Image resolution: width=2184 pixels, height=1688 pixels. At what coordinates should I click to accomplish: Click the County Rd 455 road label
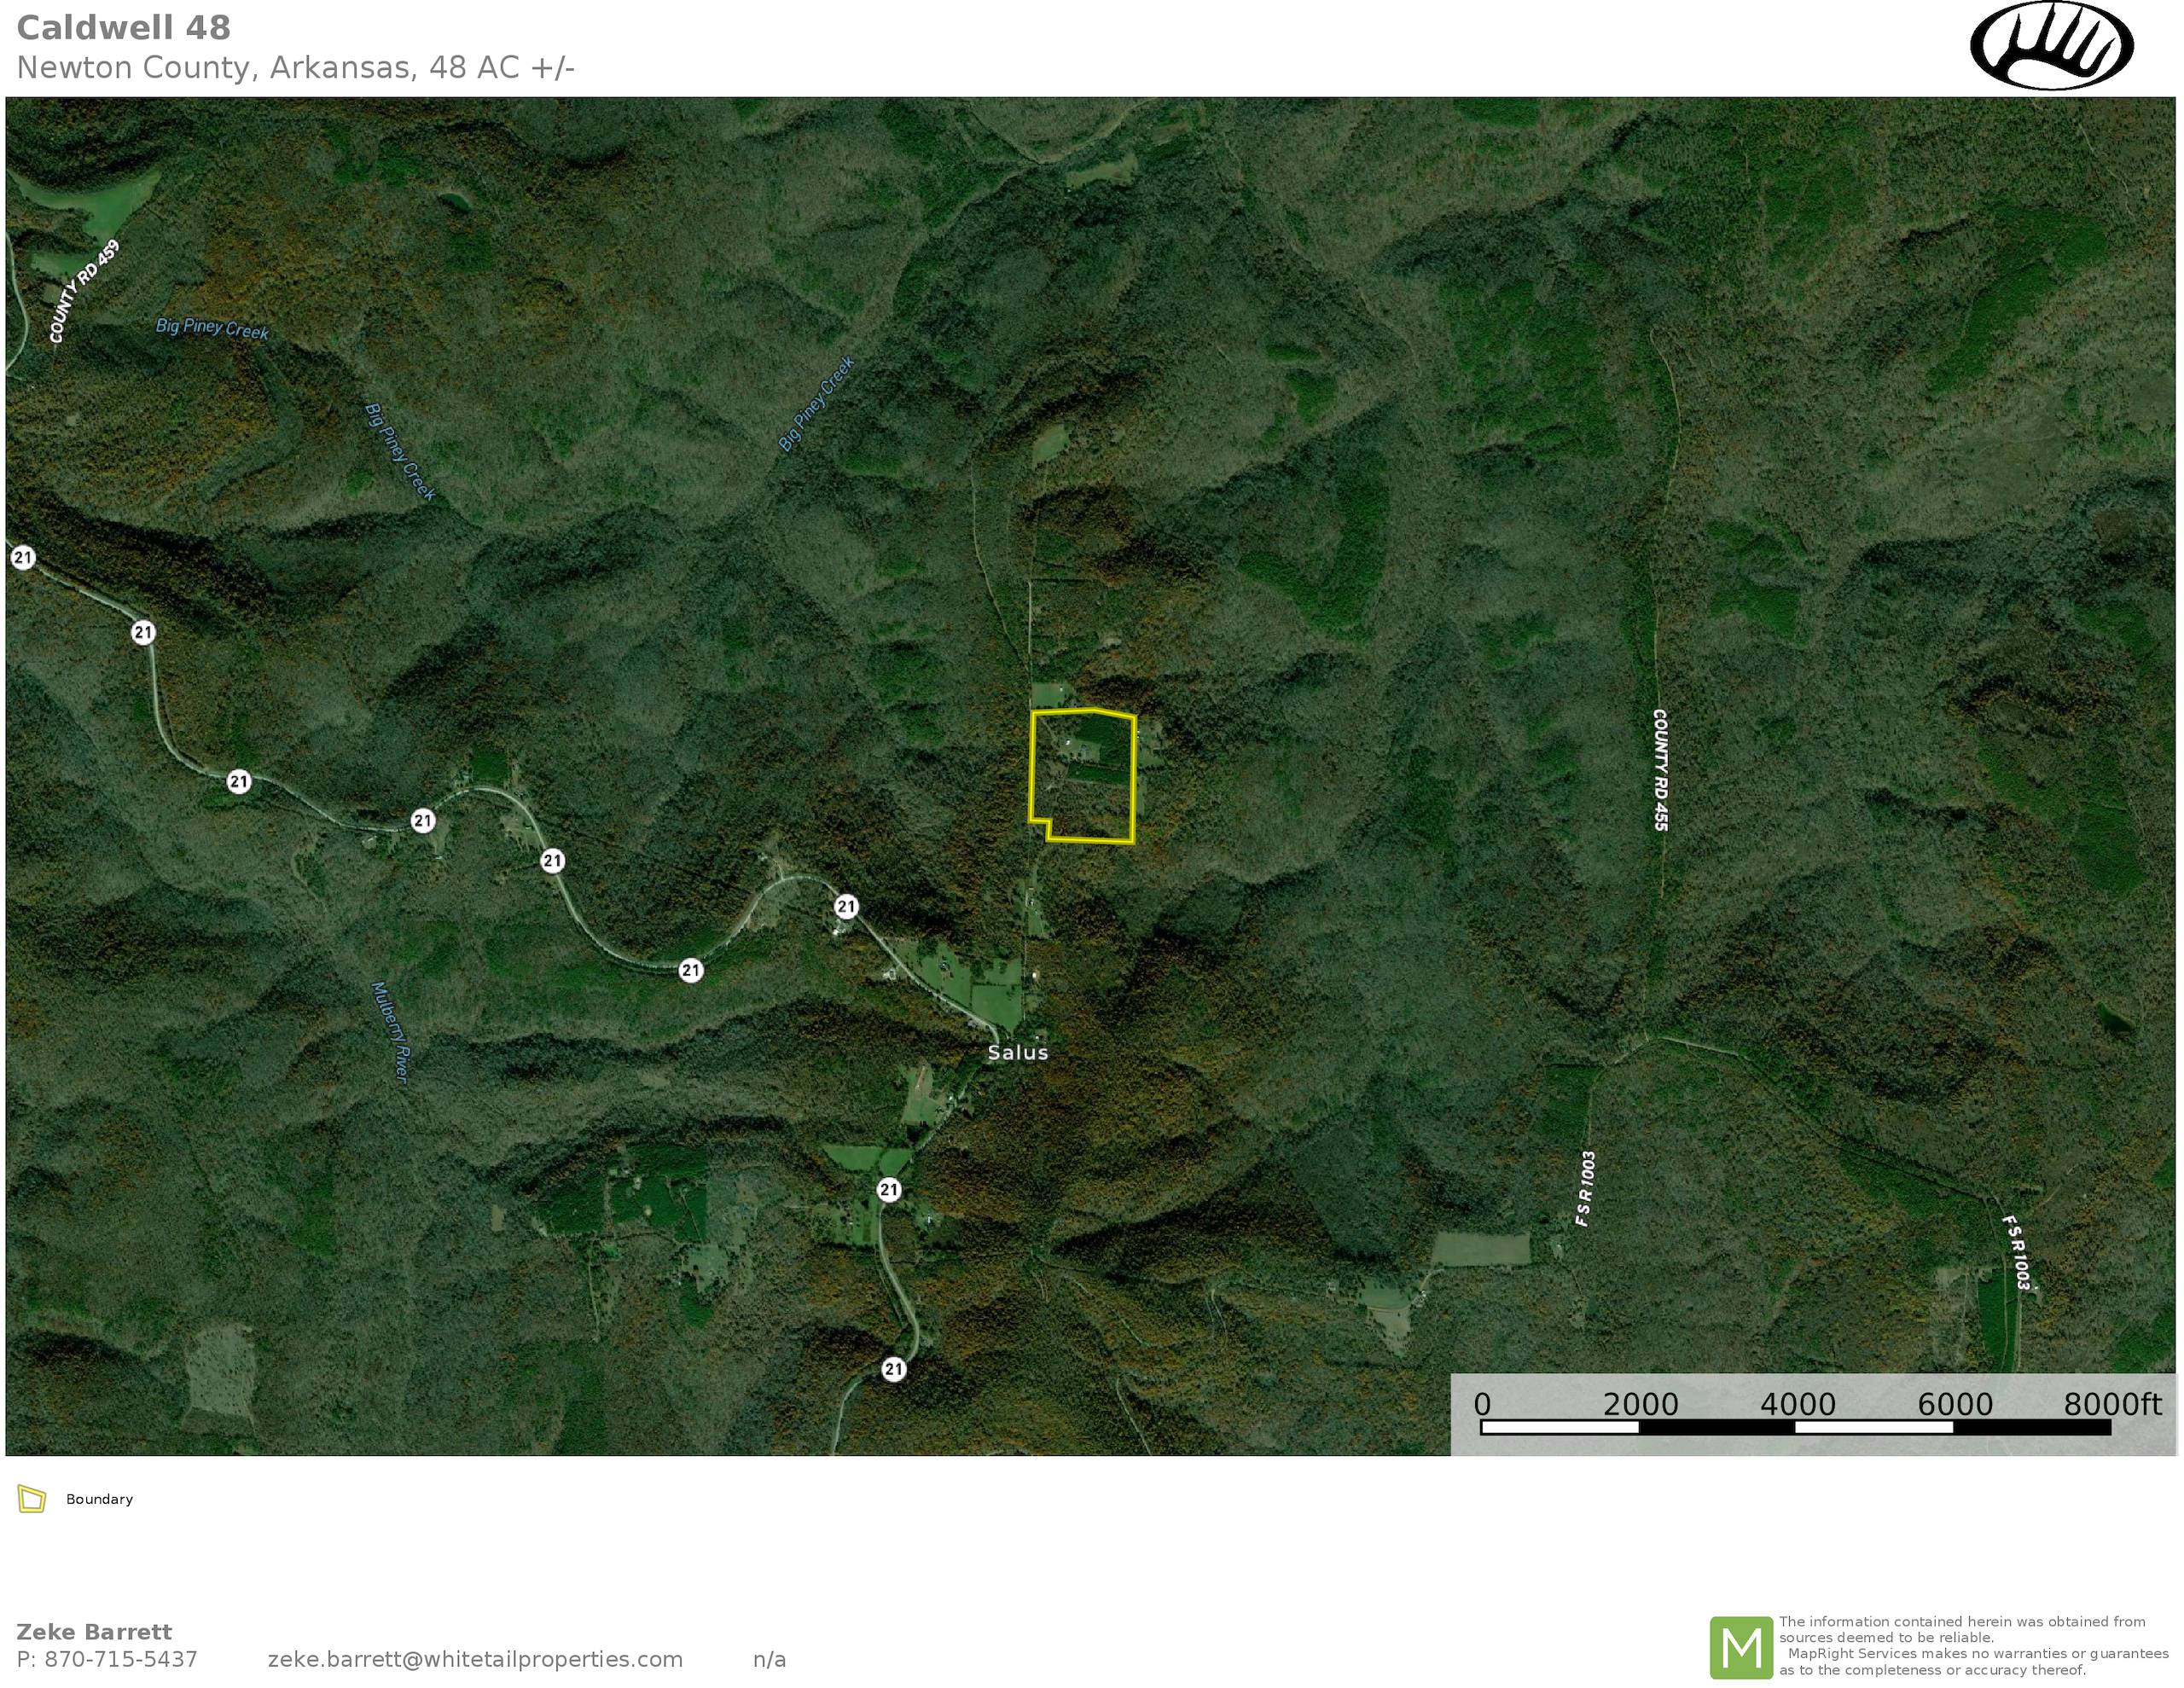coord(1660,770)
